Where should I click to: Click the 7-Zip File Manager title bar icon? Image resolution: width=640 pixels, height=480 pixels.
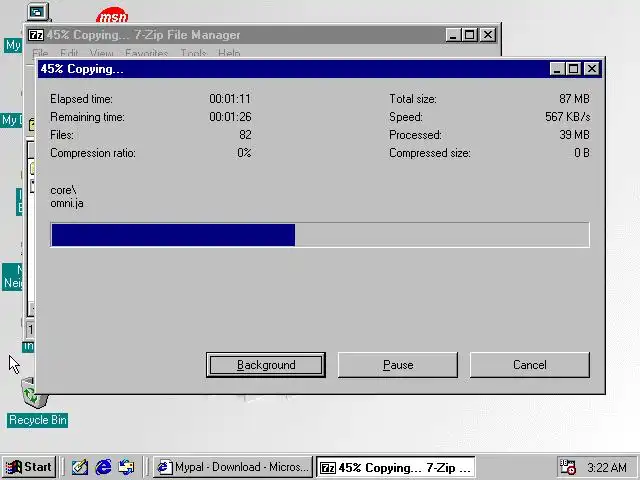pyautogui.click(x=36, y=35)
